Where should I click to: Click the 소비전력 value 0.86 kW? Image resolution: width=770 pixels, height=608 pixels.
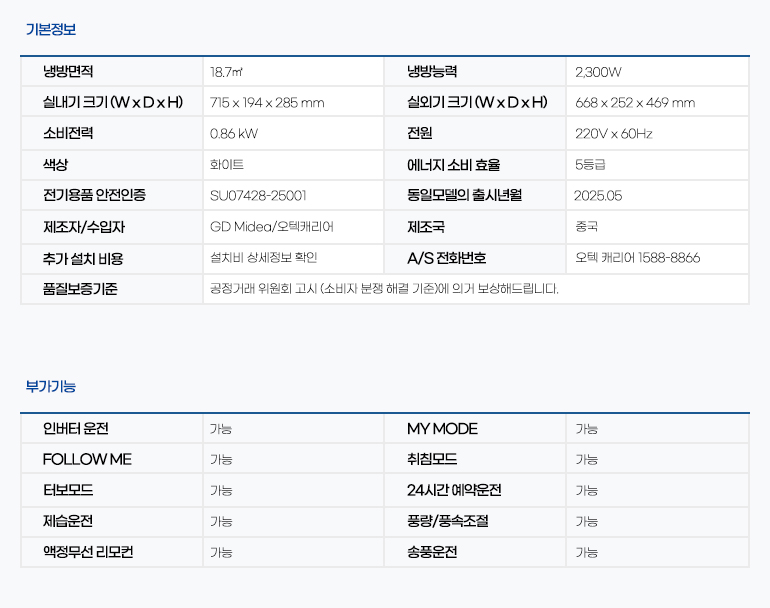pos(233,134)
